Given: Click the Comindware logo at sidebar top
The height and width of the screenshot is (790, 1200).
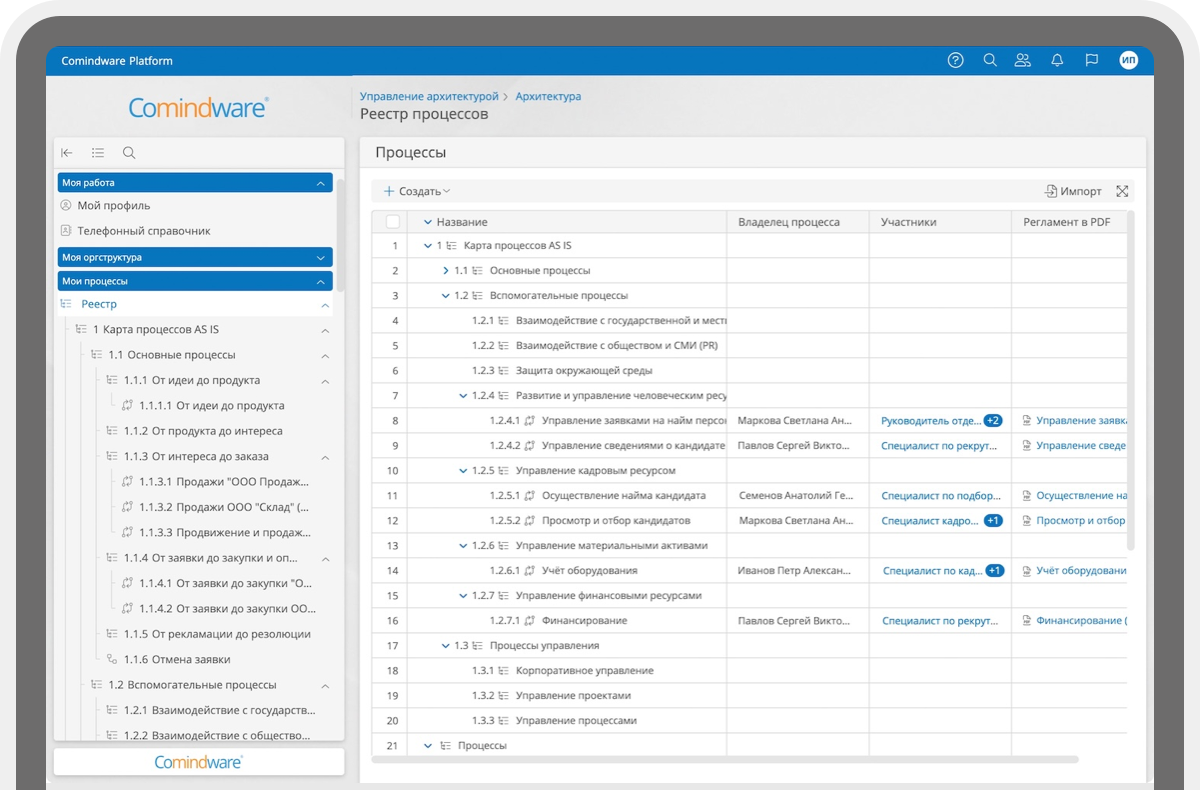Looking at the screenshot, I should pyautogui.click(x=198, y=108).
